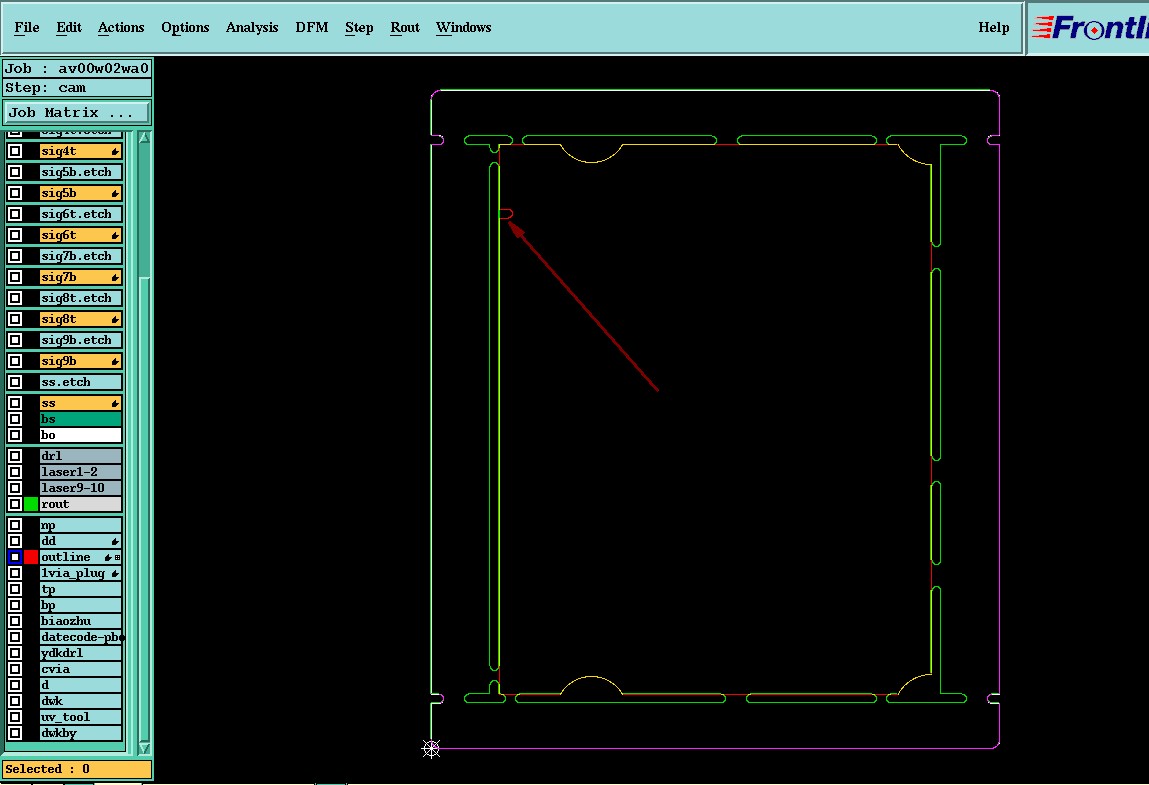Click the layer list scroll down arrow
Screen dimensions: 1149x785
(x=144, y=748)
